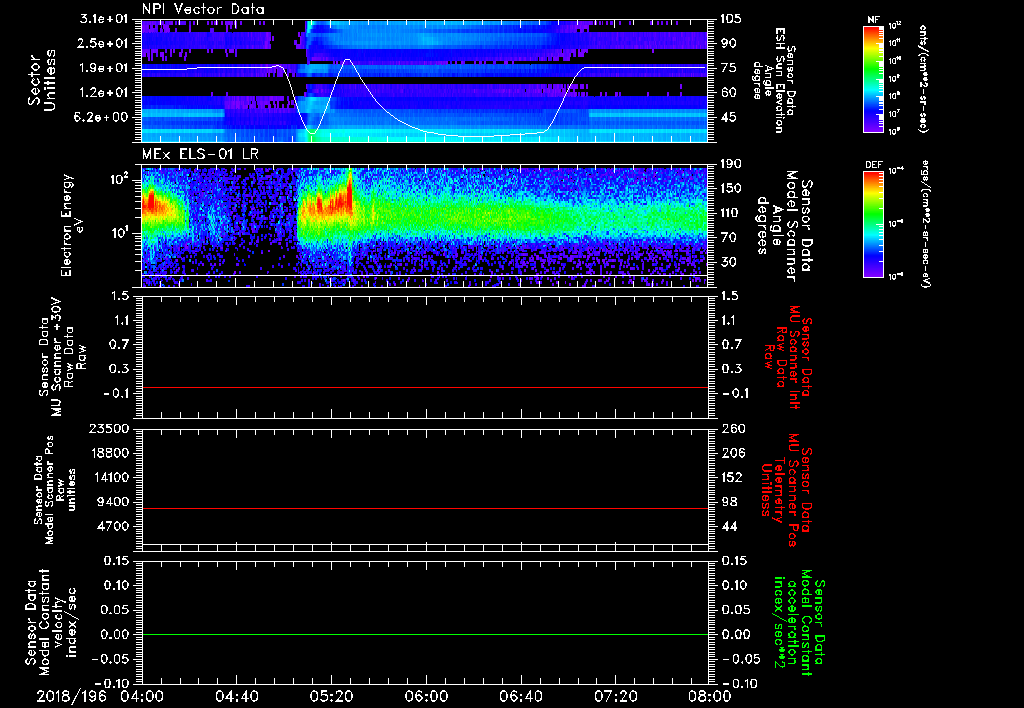1024x708 pixels.
Task: Click the red electron burst near 05:20
Action: point(334,199)
